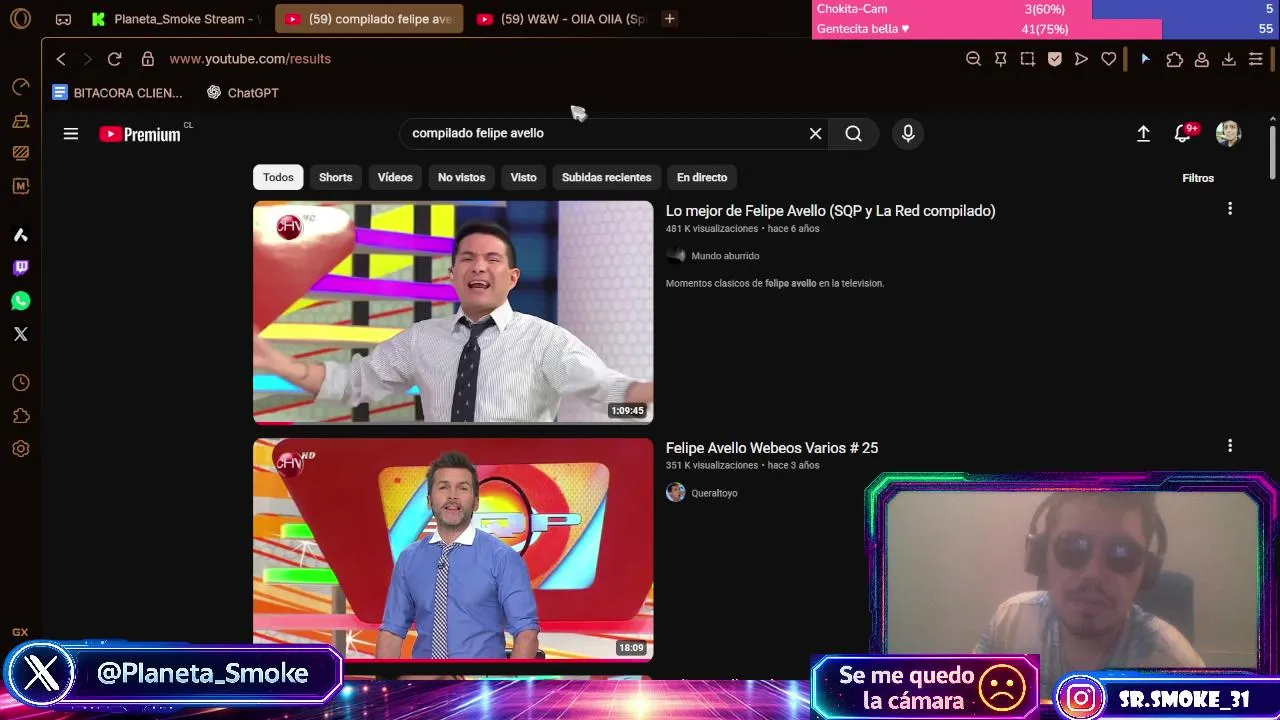Click the page vertical scrollbar

pos(1273,152)
